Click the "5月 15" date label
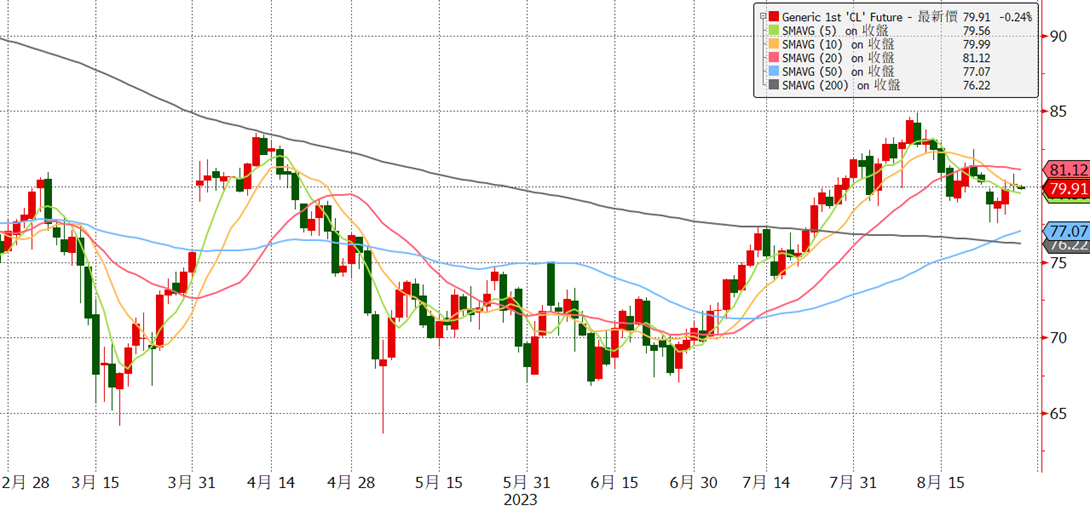 [x=441, y=482]
